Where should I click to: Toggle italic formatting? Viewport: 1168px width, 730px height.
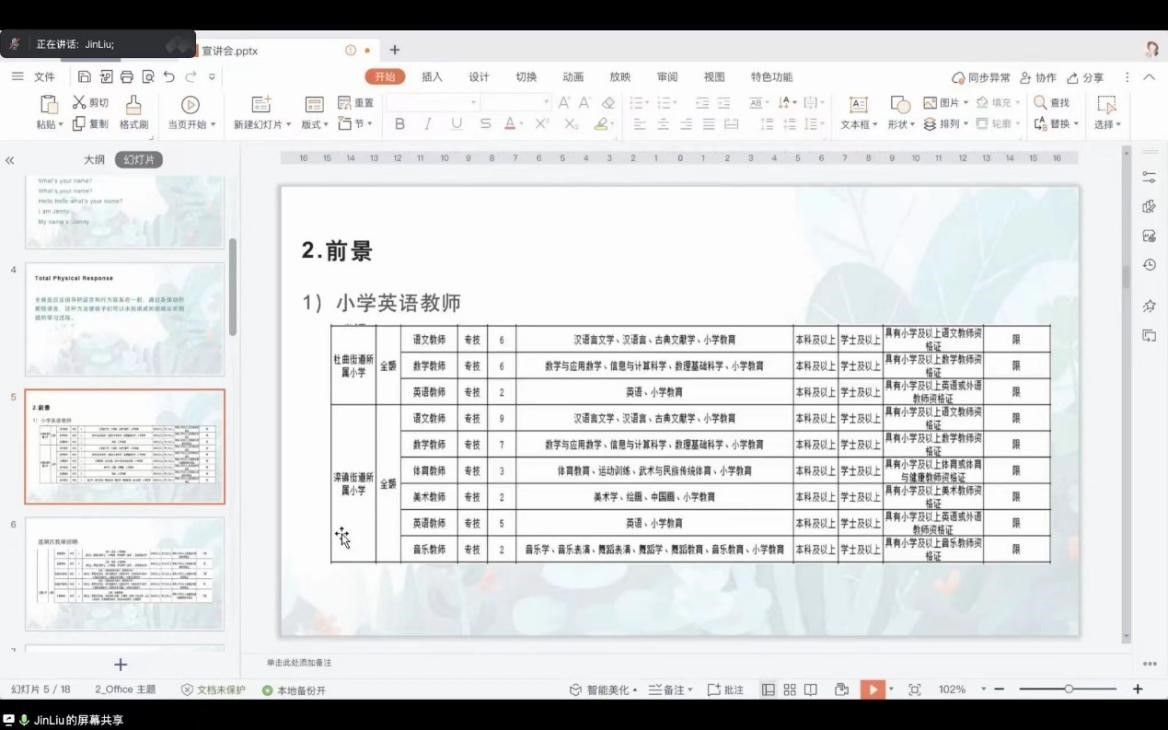pos(428,124)
